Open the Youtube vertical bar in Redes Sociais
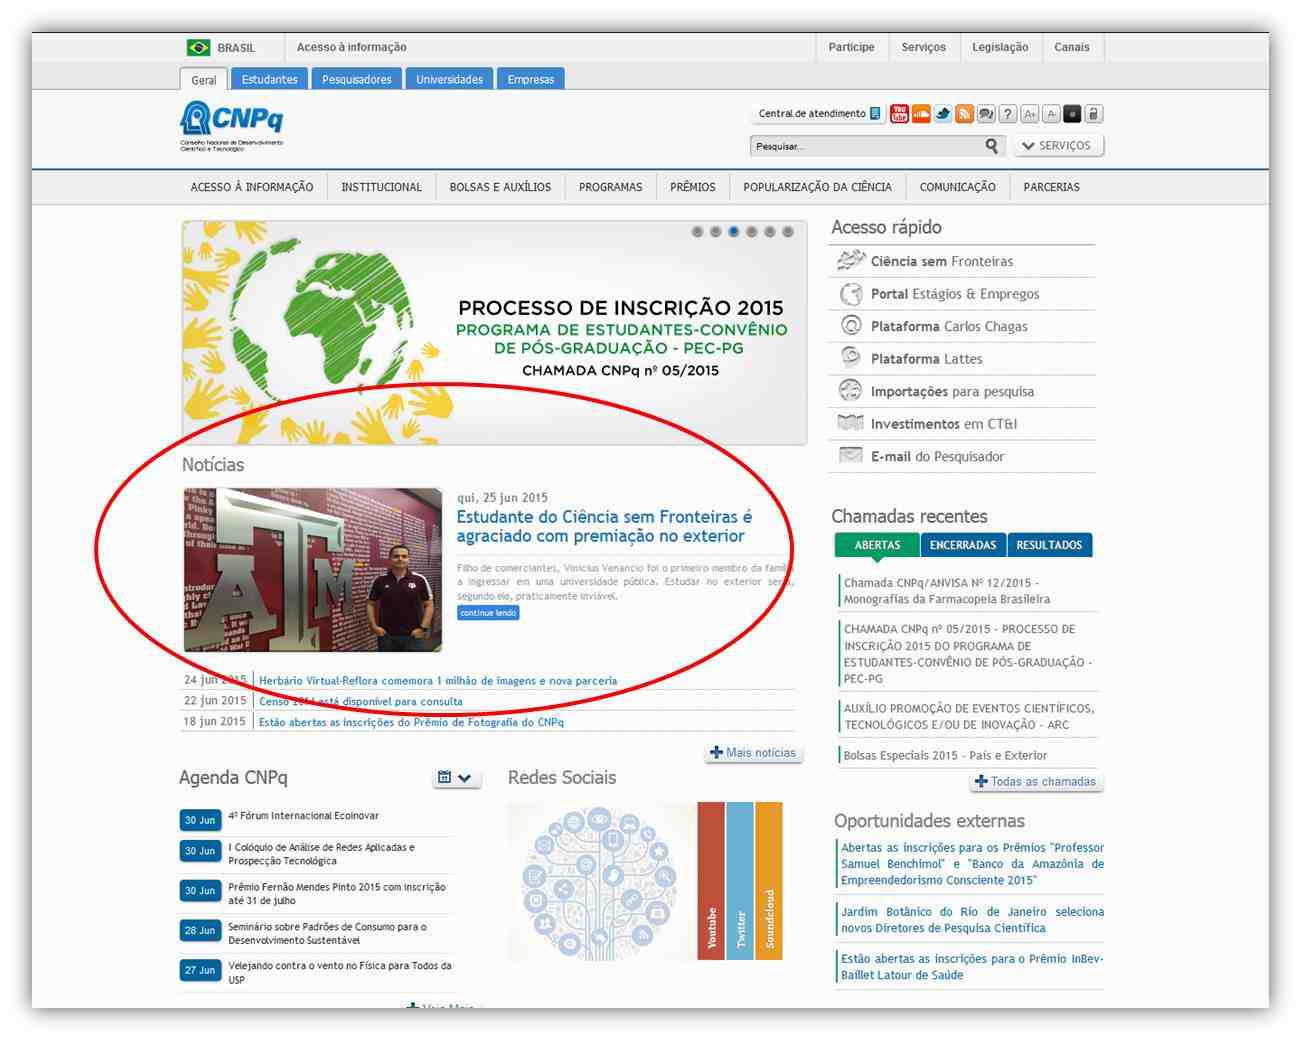 711,881
